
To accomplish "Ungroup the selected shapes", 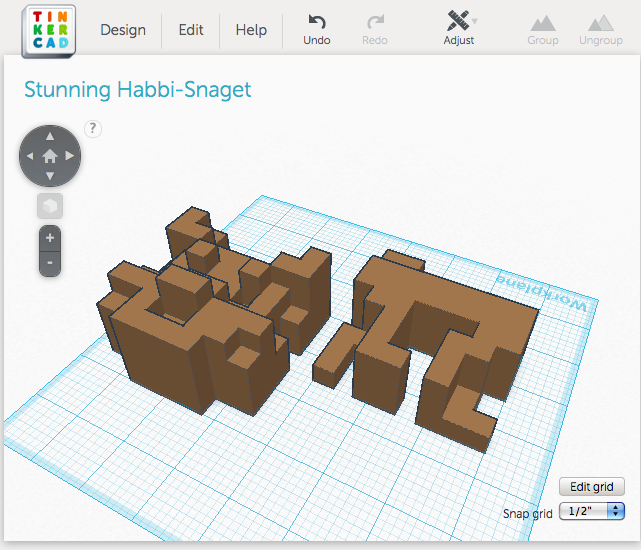I will tap(601, 30).
